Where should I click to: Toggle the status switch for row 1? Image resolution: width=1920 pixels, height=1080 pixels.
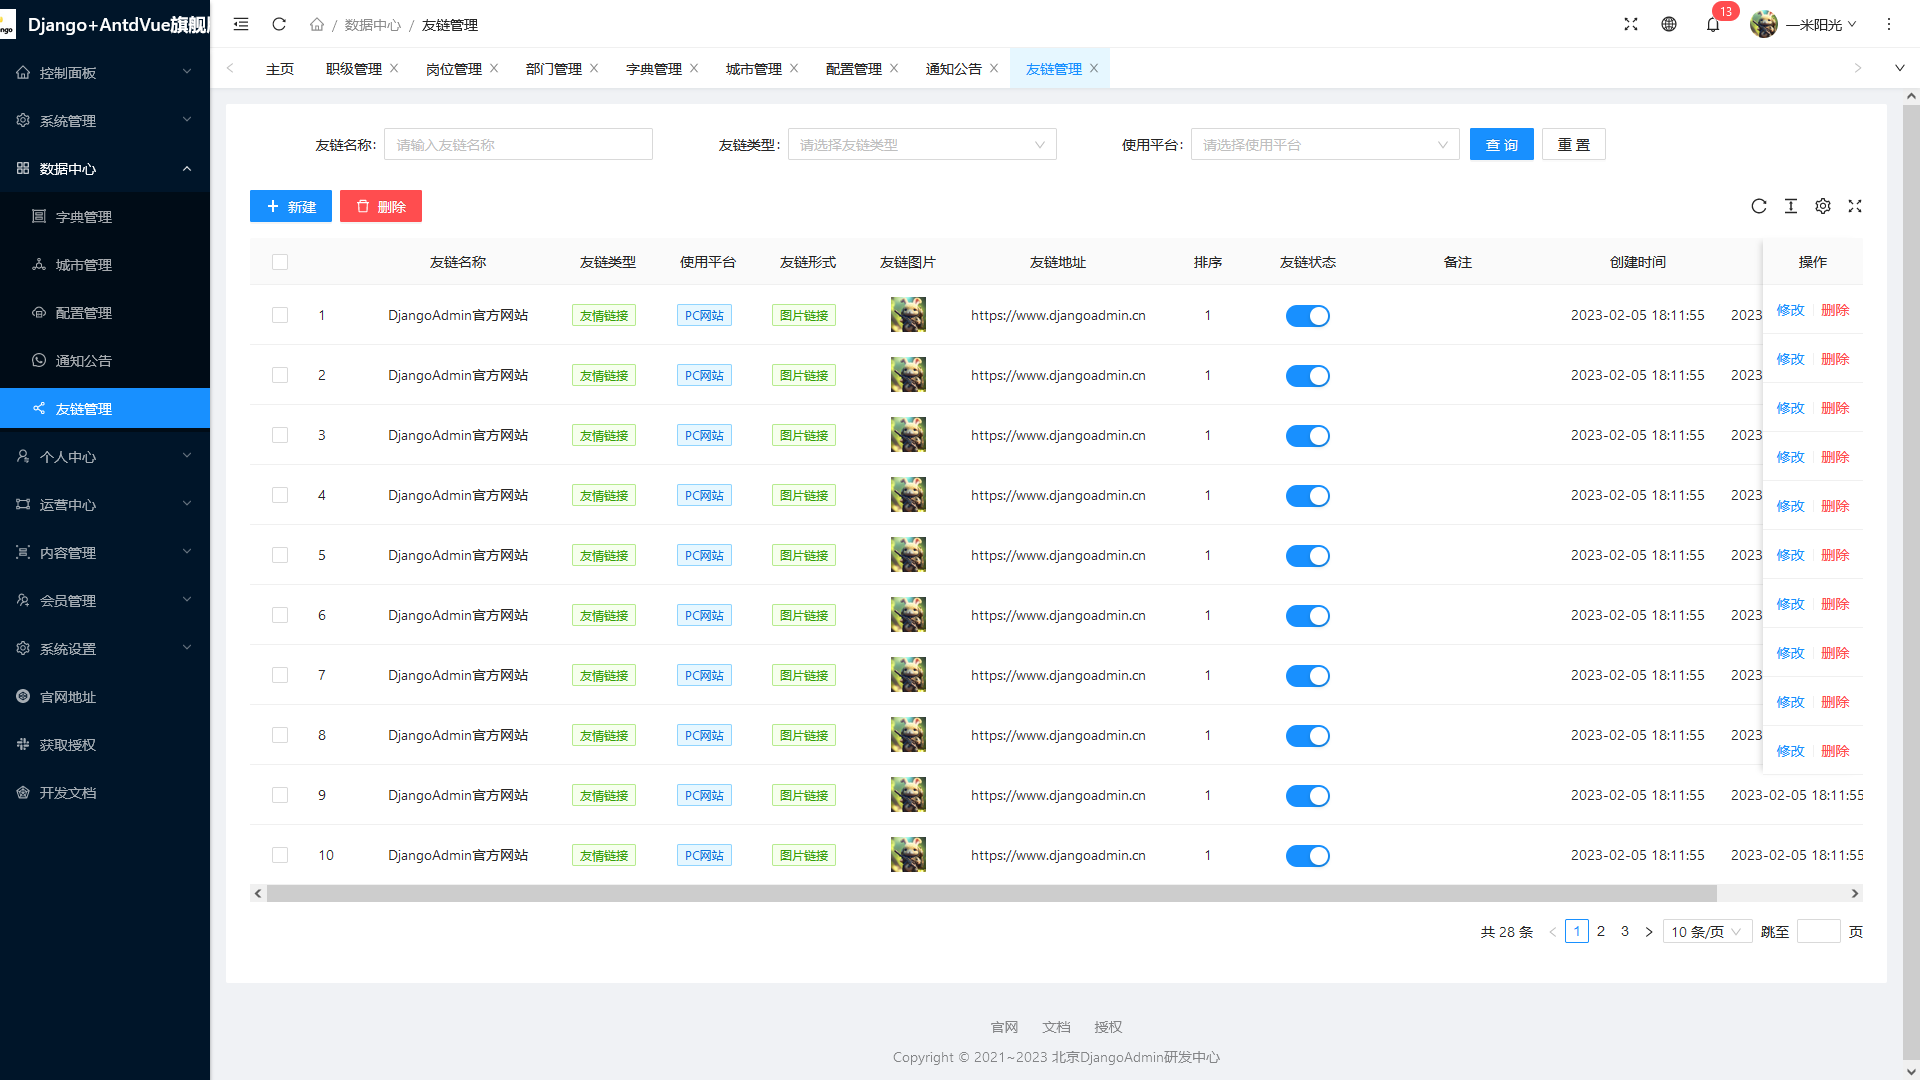(x=1307, y=316)
